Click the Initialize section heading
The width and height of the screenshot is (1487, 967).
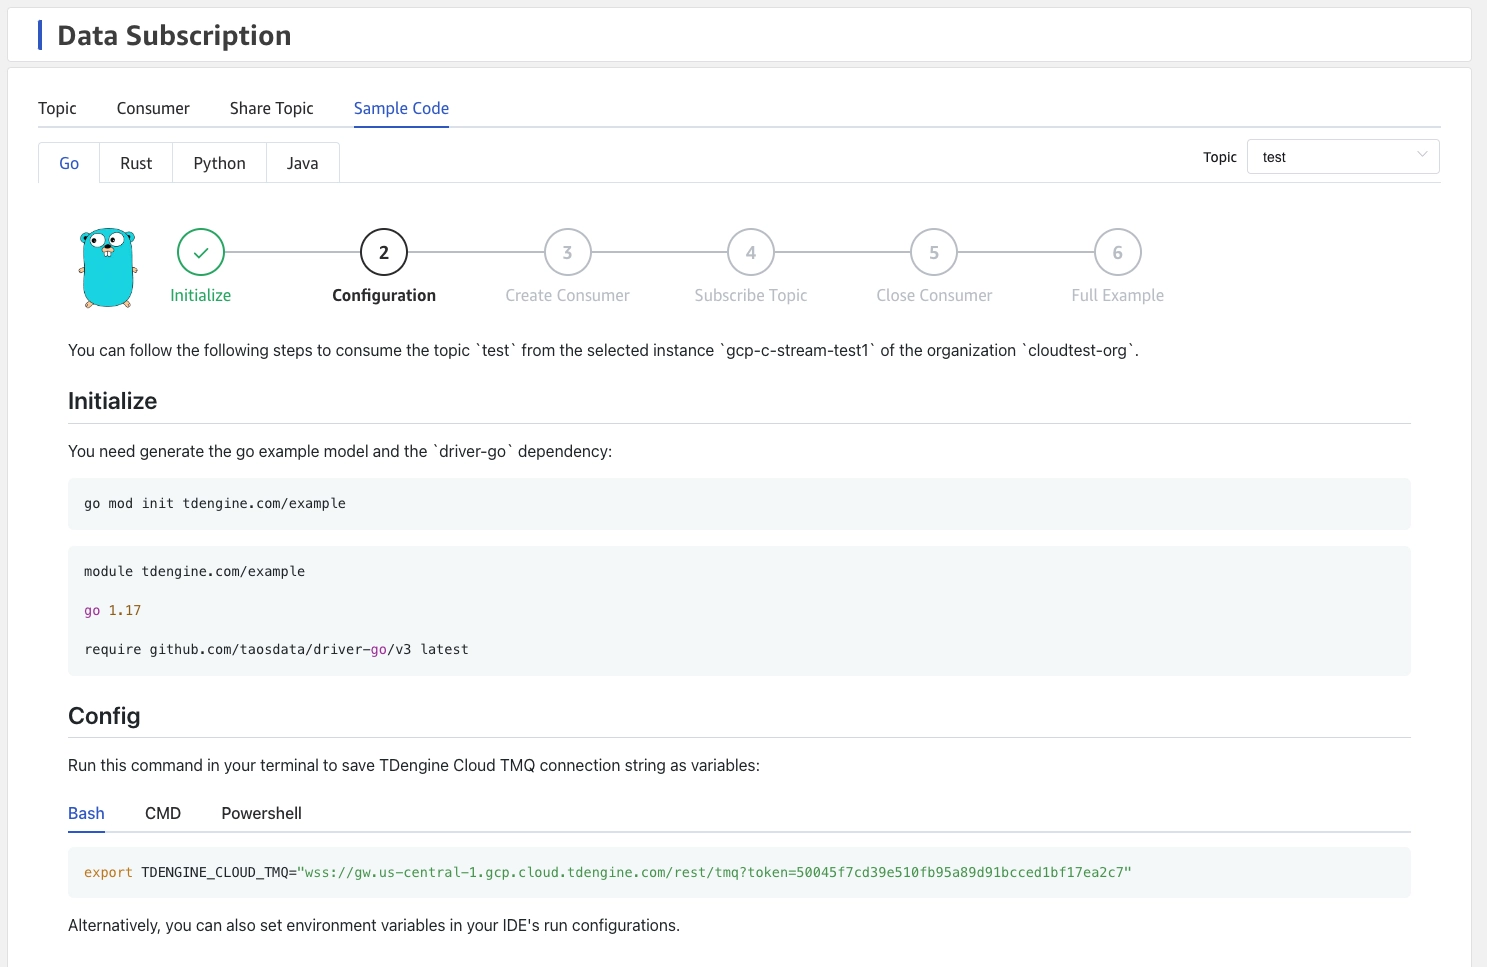tap(112, 401)
